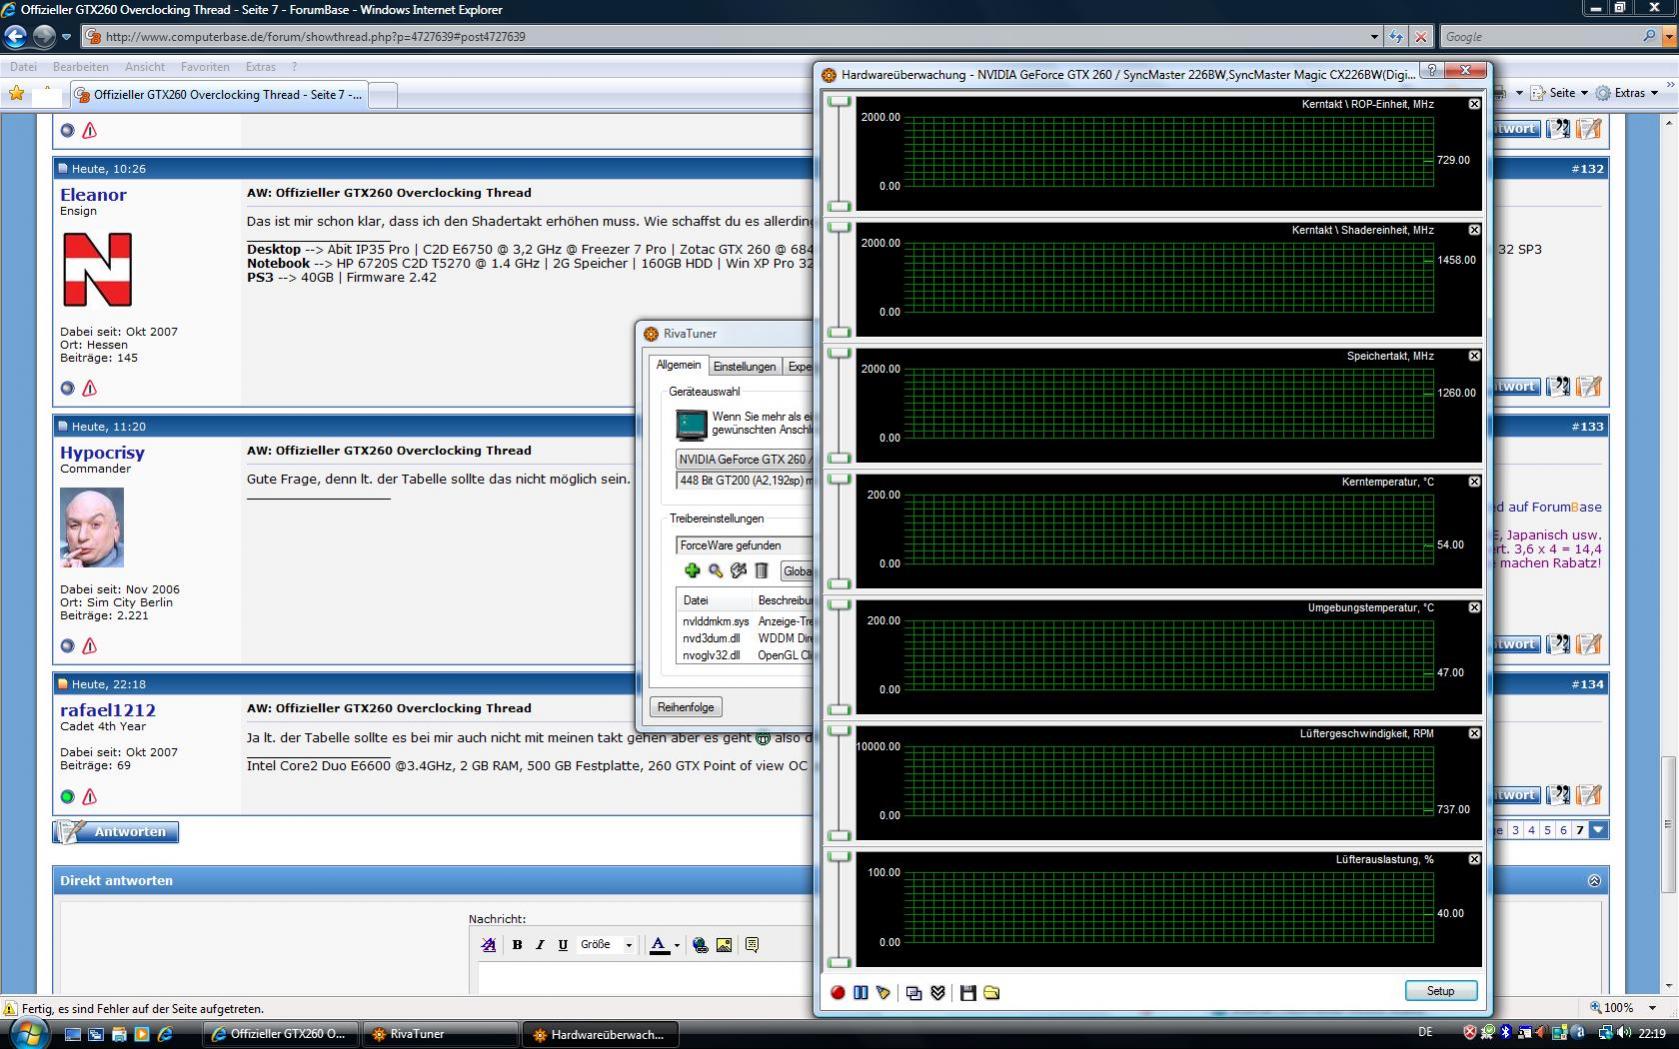Close the Umgebungstemperatur graph
Image resolution: width=1679 pixels, height=1049 pixels.
(x=1474, y=608)
